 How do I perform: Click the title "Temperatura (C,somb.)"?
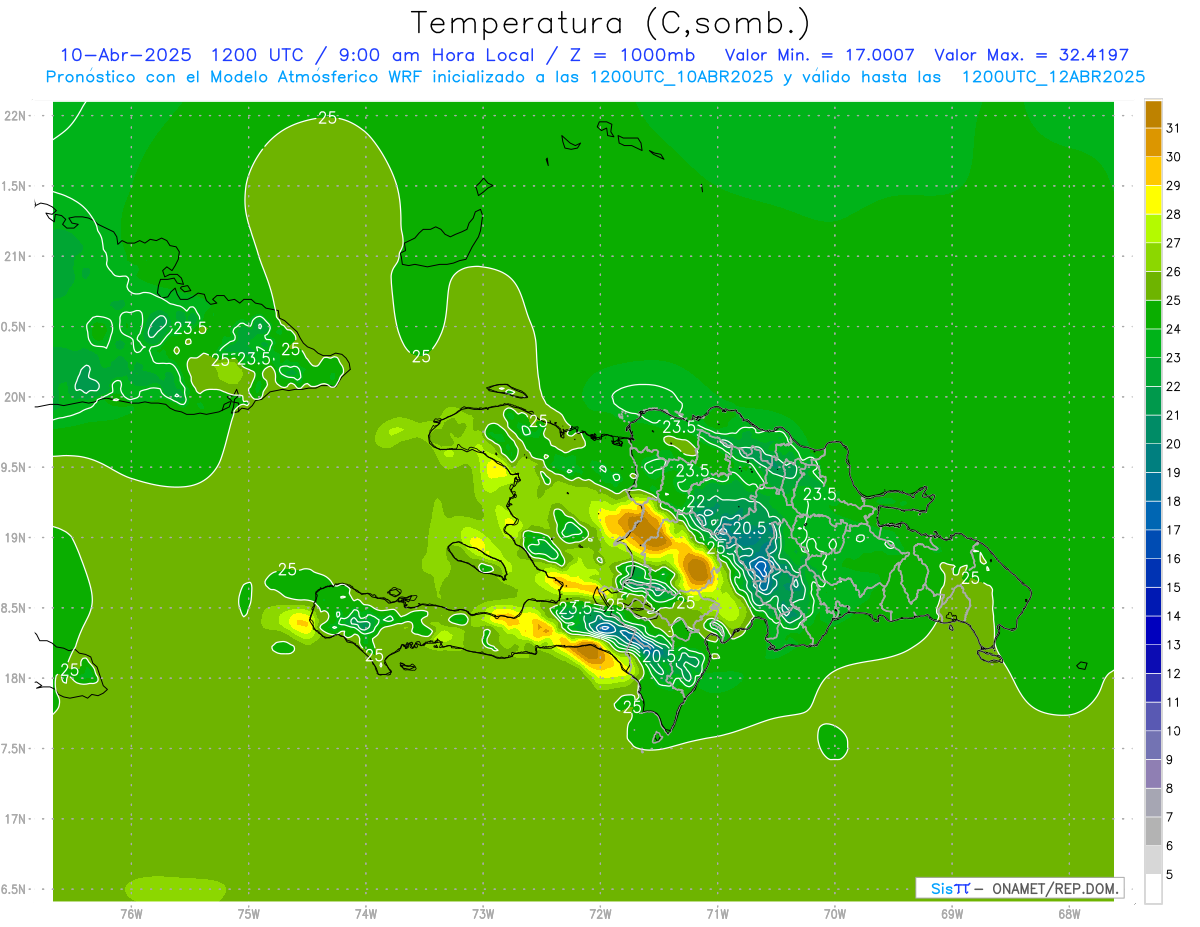click(611, 23)
